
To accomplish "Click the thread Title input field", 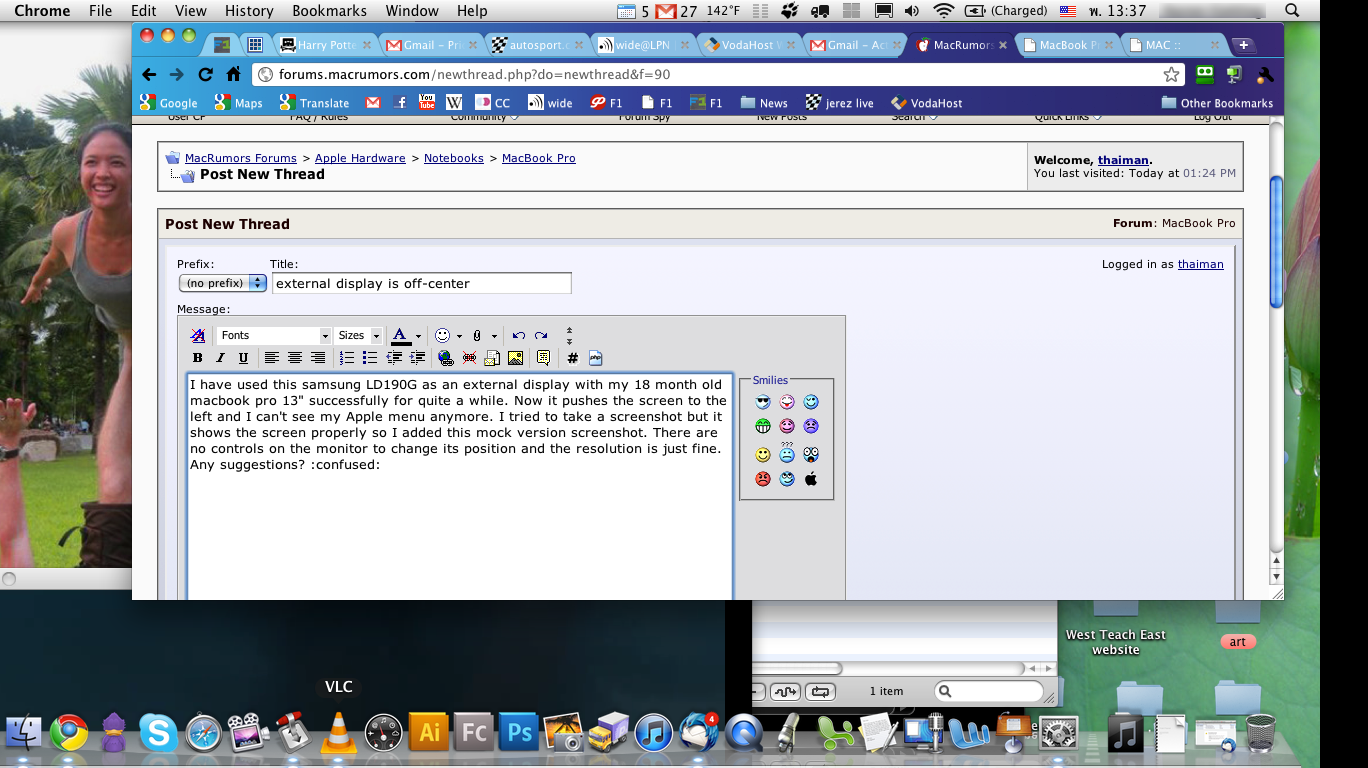I will [421, 283].
